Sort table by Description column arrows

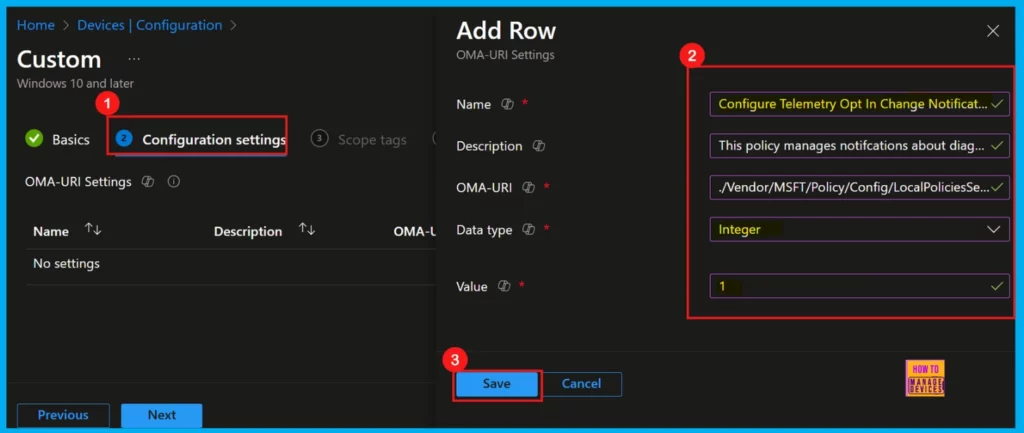(x=307, y=229)
